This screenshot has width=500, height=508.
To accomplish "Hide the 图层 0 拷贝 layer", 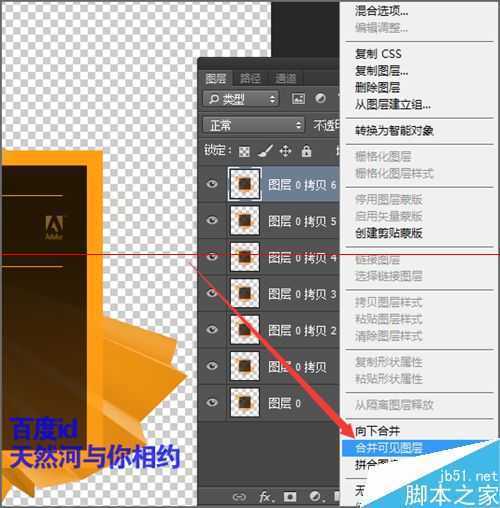I will pos(212,366).
